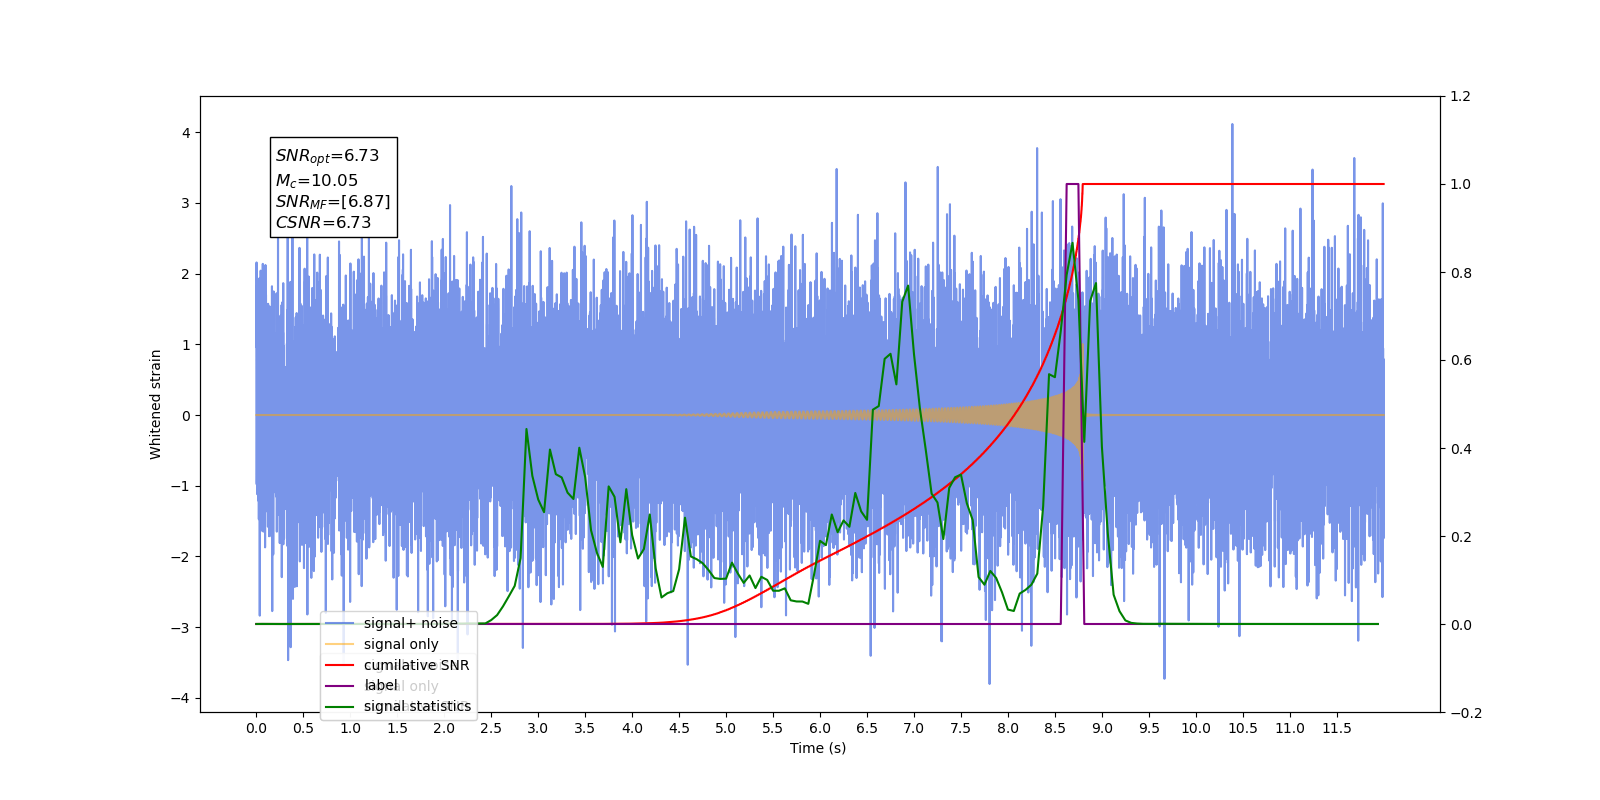Click the 11.5 tick on the time axis
Viewport: 1600px width, 800px height.
click(1337, 728)
